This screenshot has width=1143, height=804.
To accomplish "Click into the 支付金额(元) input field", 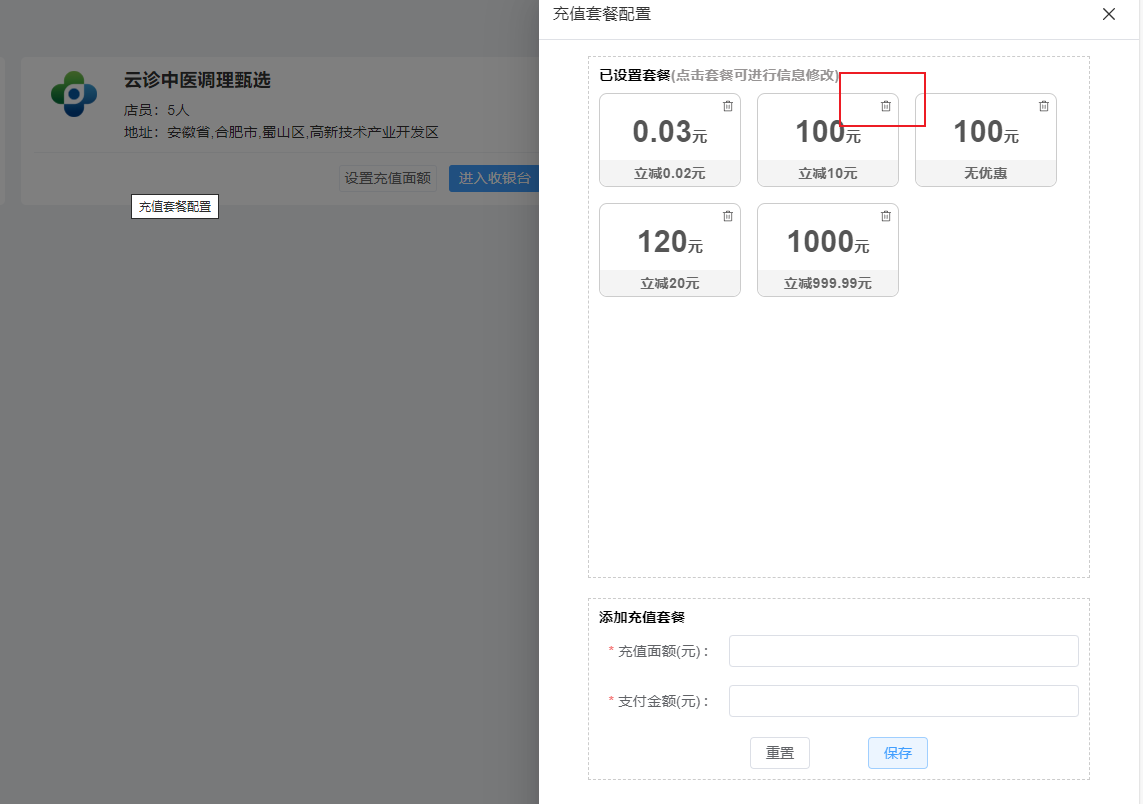I will pyautogui.click(x=903, y=701).
